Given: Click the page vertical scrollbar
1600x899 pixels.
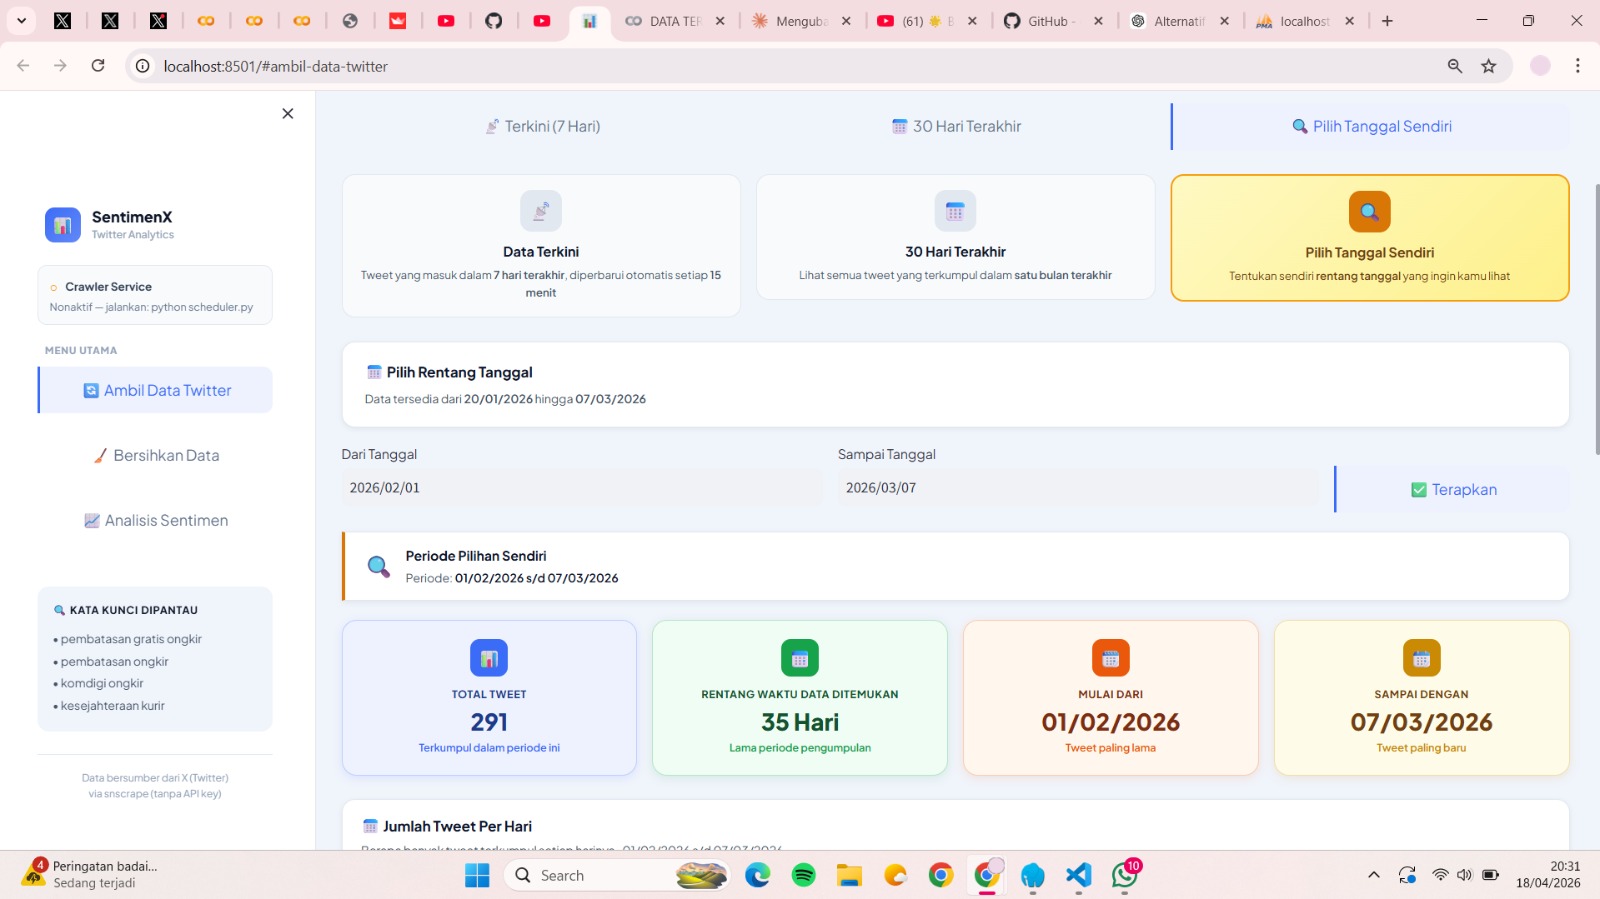Looking at the screenshot, I should click(1596, 320).
